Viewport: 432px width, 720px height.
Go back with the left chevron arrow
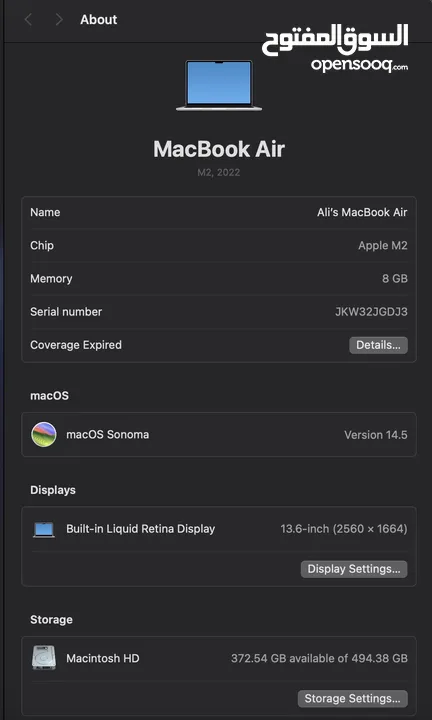tap(28, 20)
